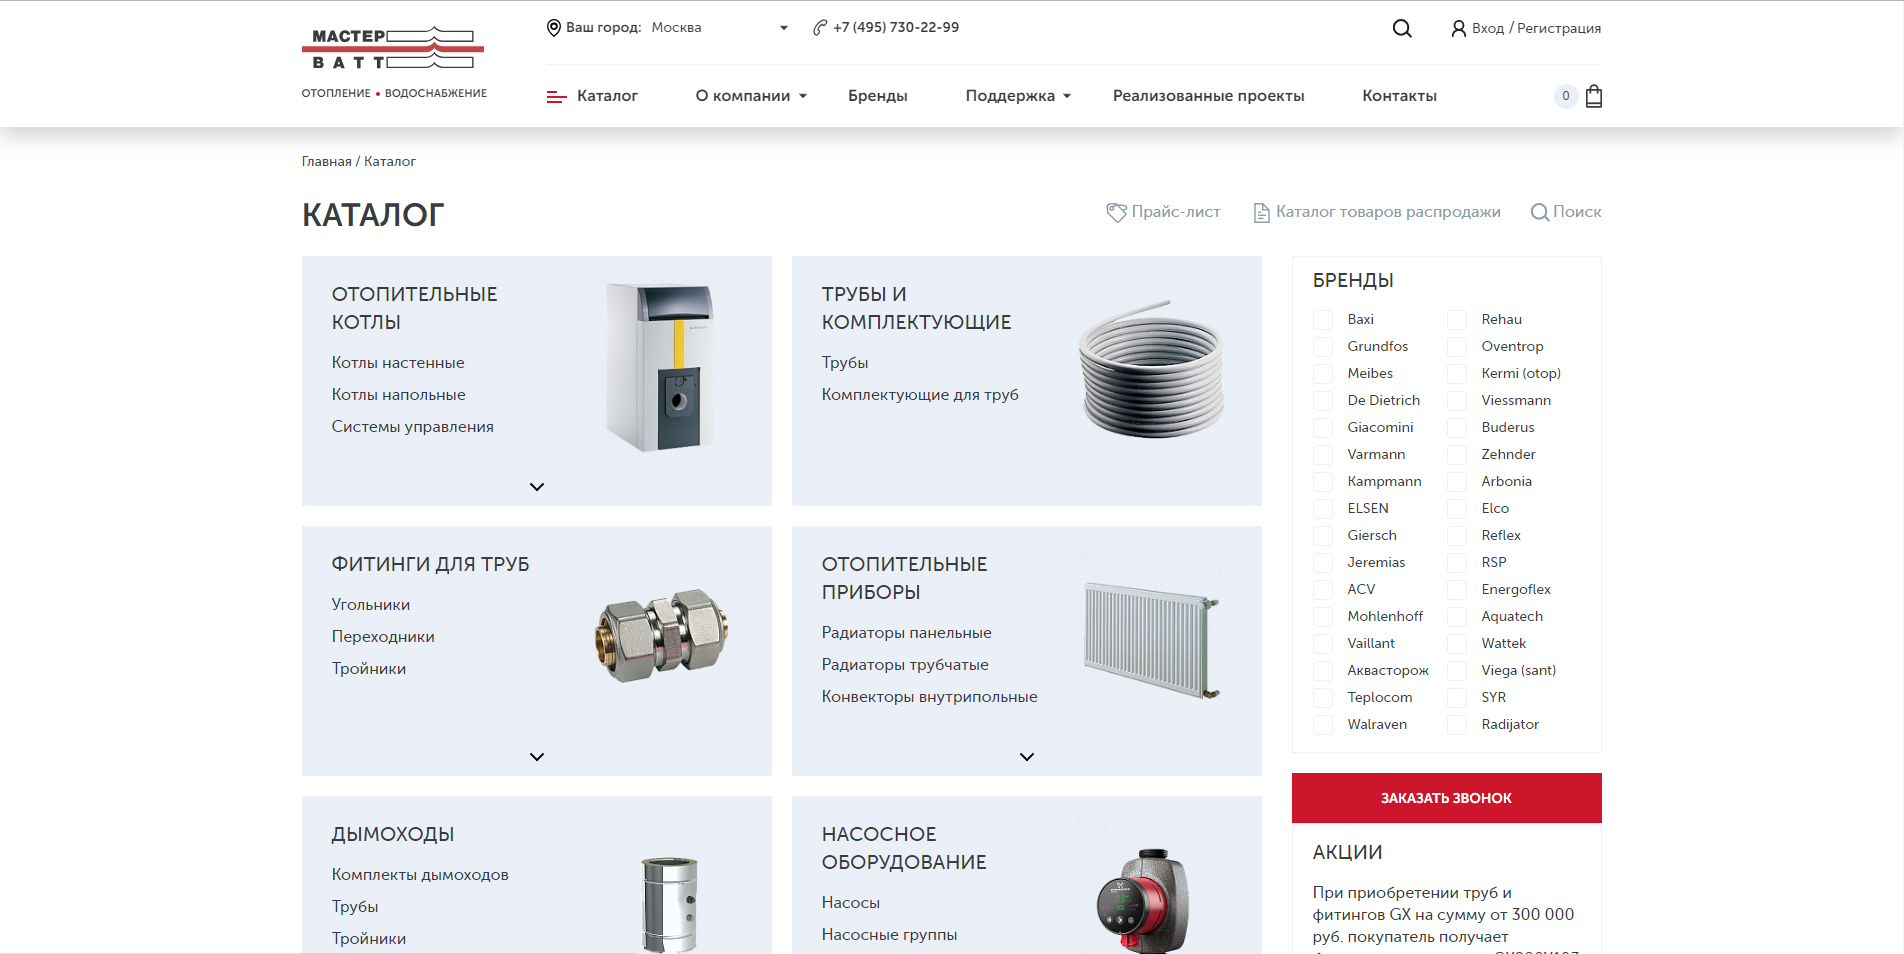
Task: Click the pipe fitting product image
Action: (661, 636)
